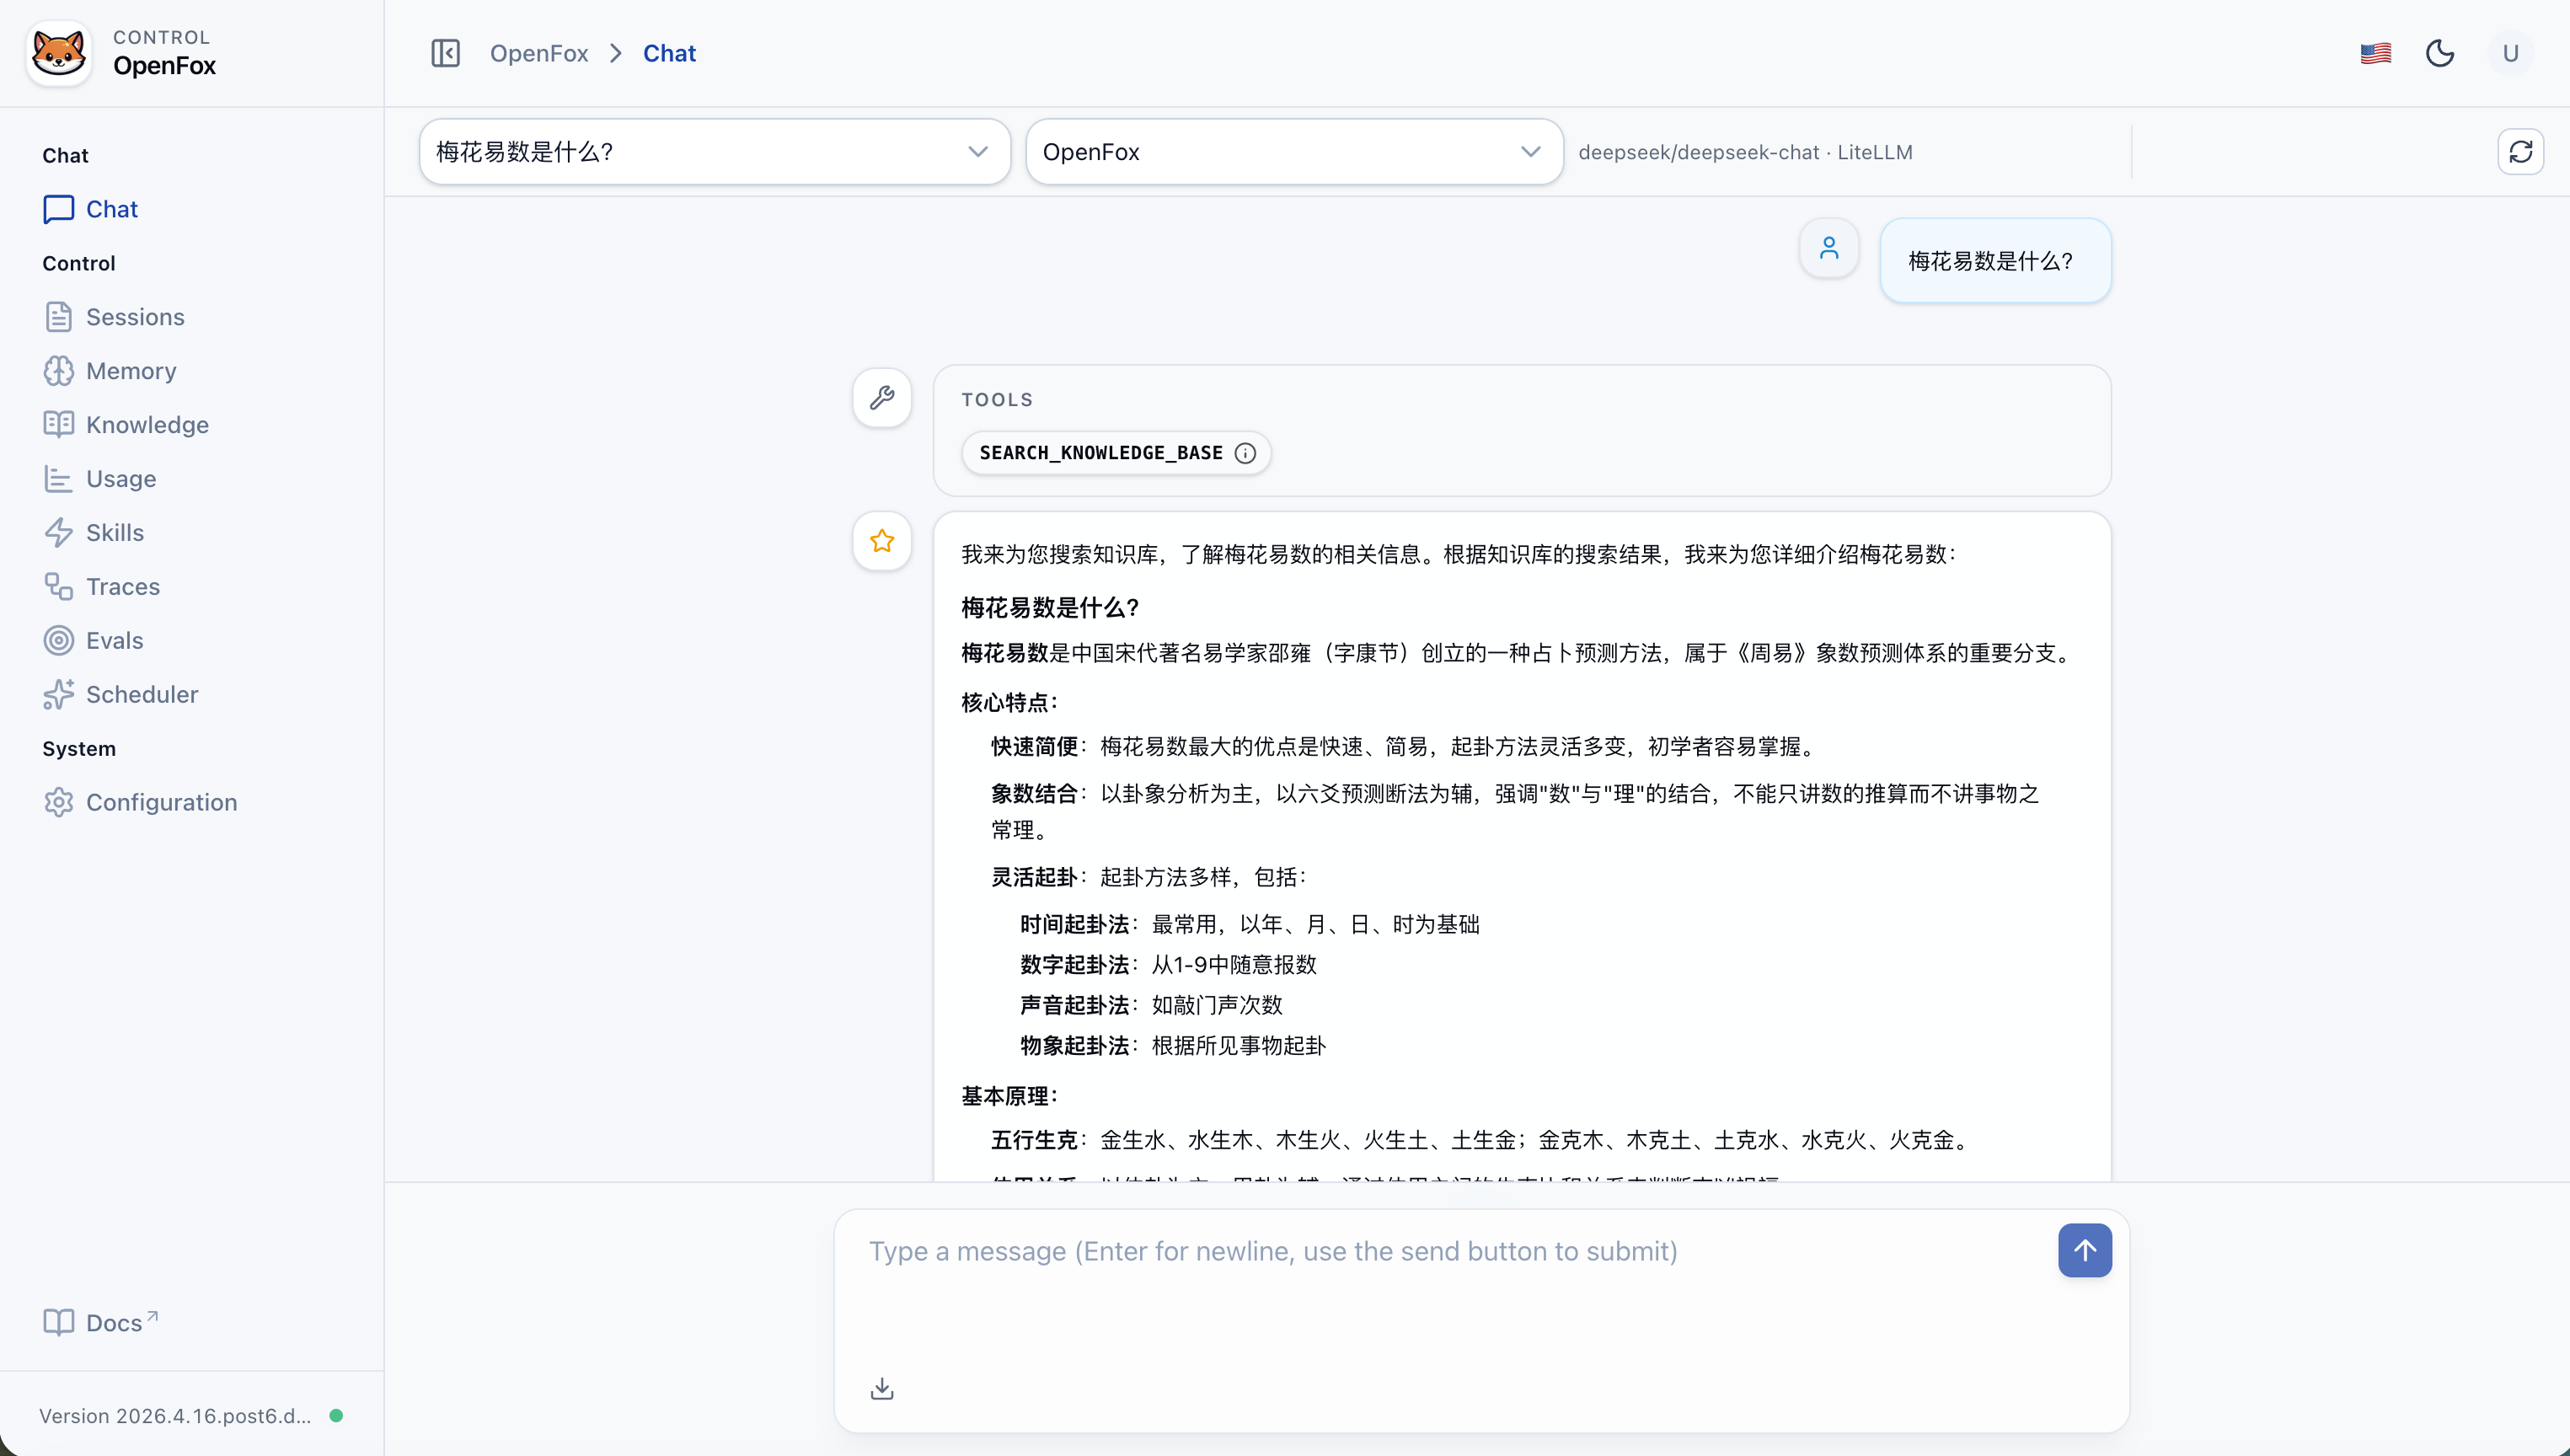Toggle dark mode
The width and height of the screenshot is (2570, 1456).
pyautogui.click(x=2440, y=53)
